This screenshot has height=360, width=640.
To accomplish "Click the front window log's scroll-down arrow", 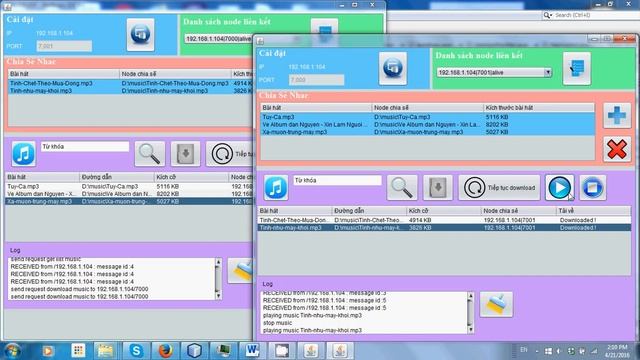I will point(470,329).
